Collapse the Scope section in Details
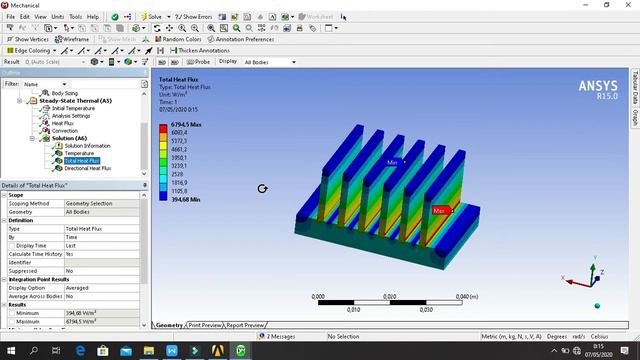This screenshot has width=640, height=360. pyautogui.click(x=4, y=195)
